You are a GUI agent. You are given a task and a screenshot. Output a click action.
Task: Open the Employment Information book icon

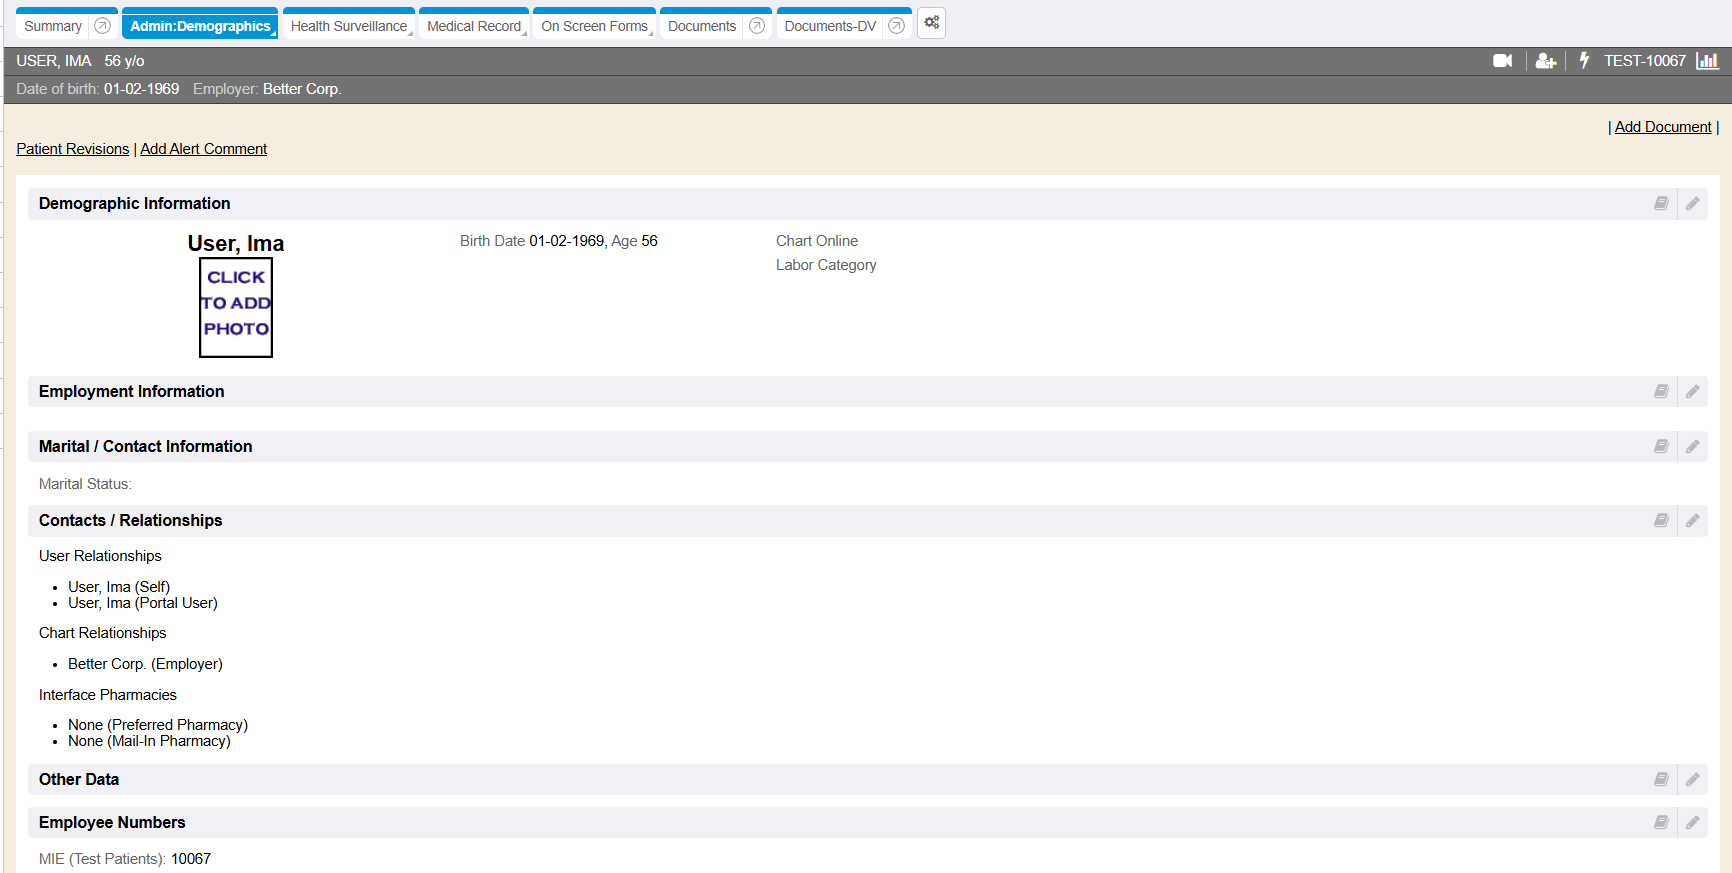pos(1661,392)
